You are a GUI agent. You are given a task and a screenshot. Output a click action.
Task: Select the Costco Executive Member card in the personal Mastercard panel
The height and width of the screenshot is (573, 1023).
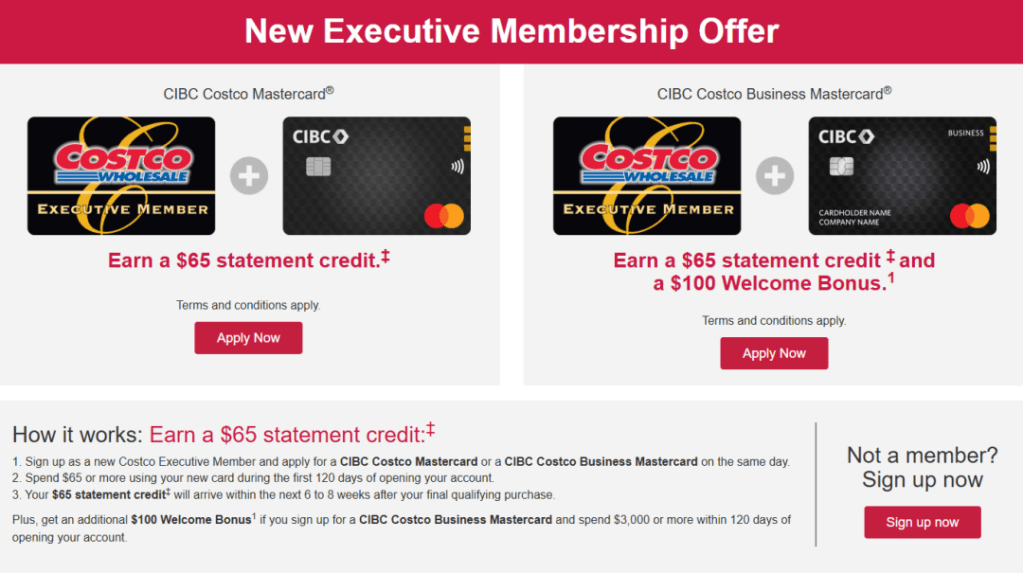click(x=121, y=176)
